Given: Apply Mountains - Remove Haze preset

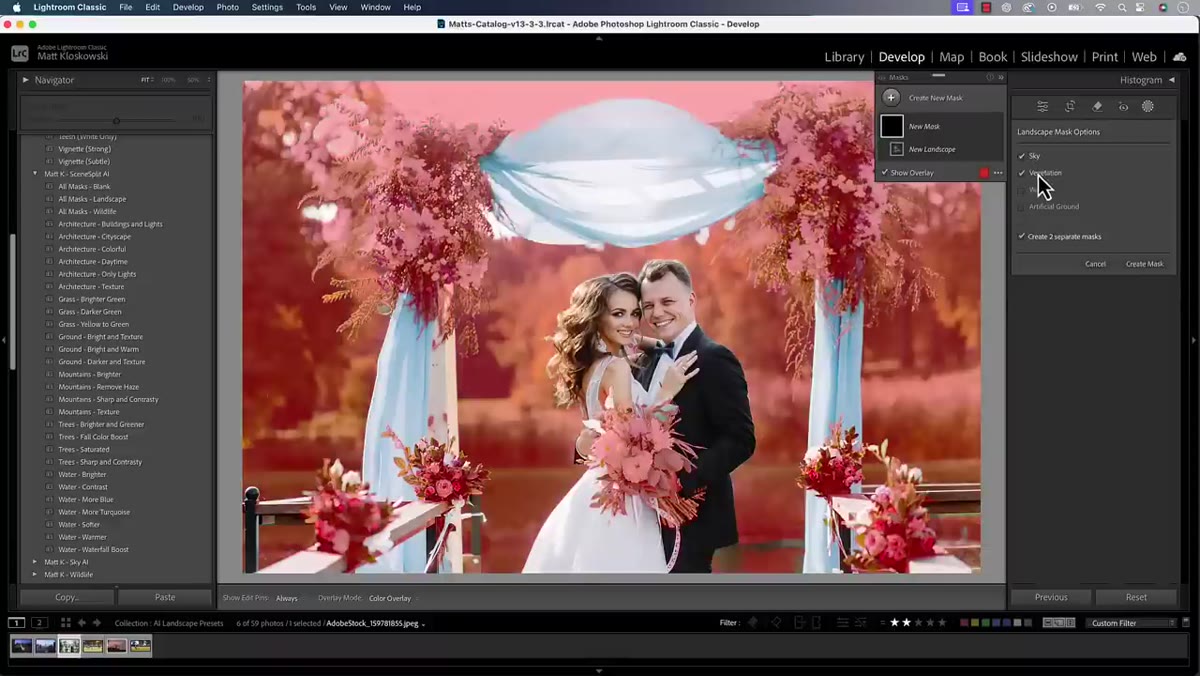Looking at the screenshot, I should (x=98, y=387).
